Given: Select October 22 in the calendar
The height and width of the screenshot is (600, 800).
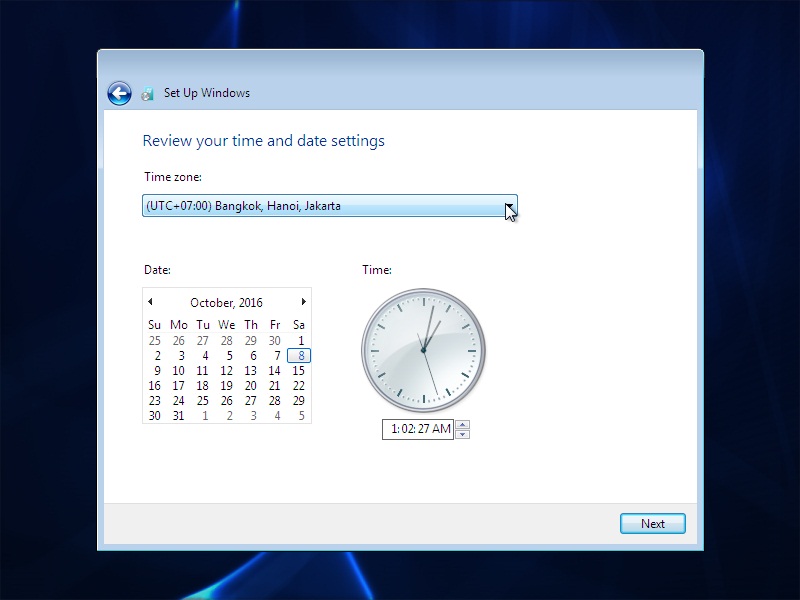Looking at the screenshot, I should 298,386.
